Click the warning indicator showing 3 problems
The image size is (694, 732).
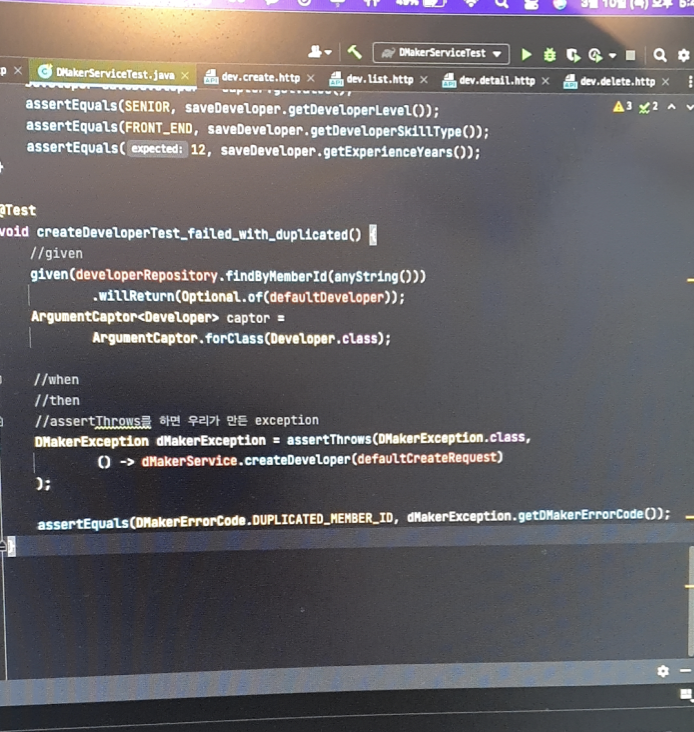click(x=622, y=107)
